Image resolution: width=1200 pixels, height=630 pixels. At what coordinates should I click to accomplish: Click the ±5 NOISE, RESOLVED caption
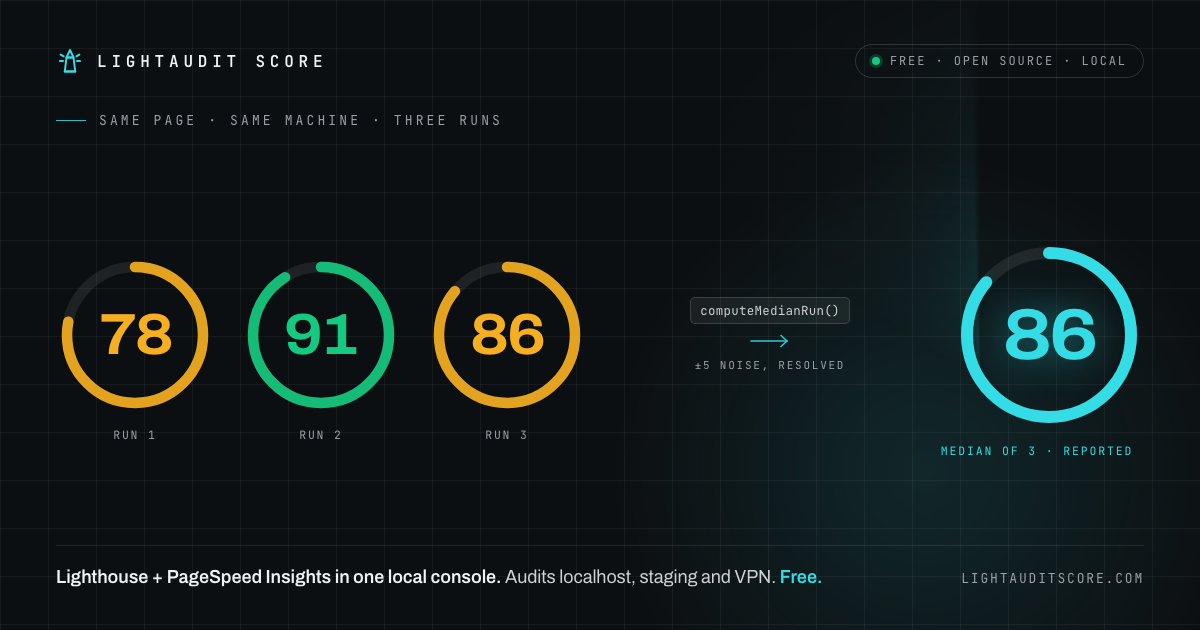point(770,366)
